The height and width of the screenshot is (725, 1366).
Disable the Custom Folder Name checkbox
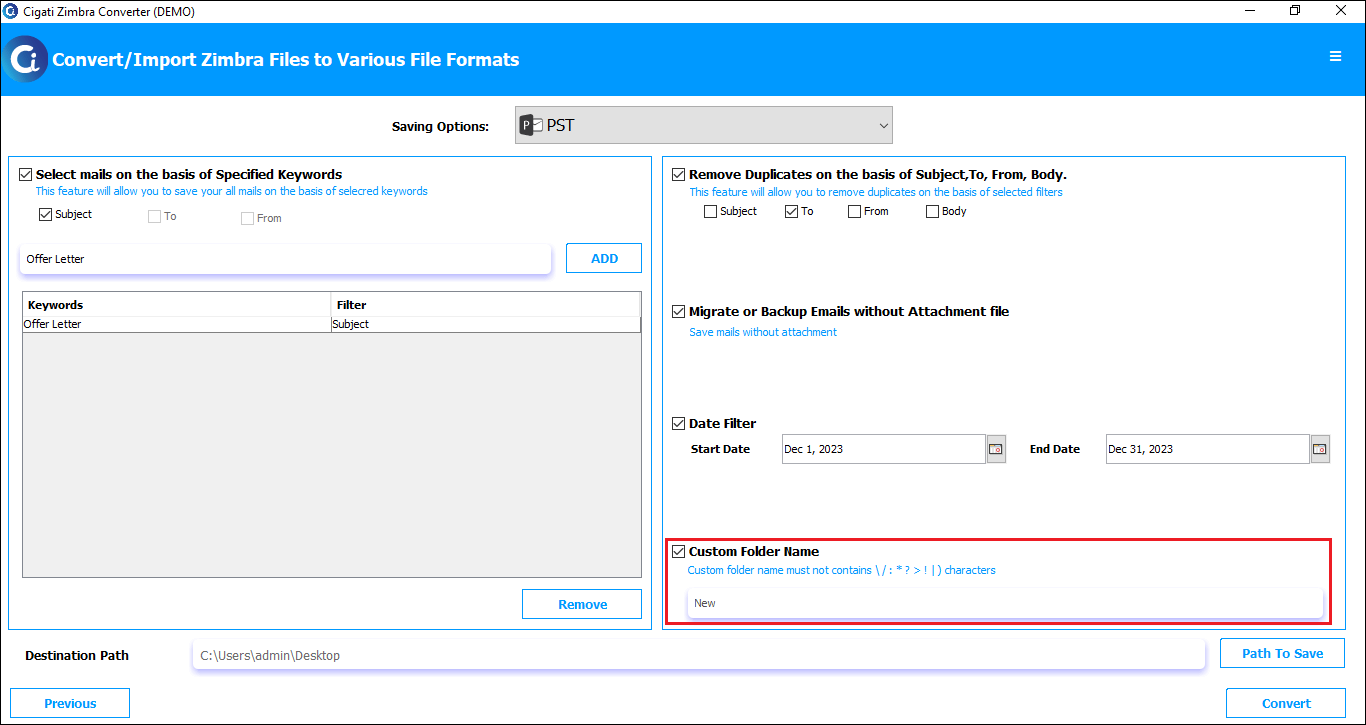pyautogui.click(x=679, y=551)
